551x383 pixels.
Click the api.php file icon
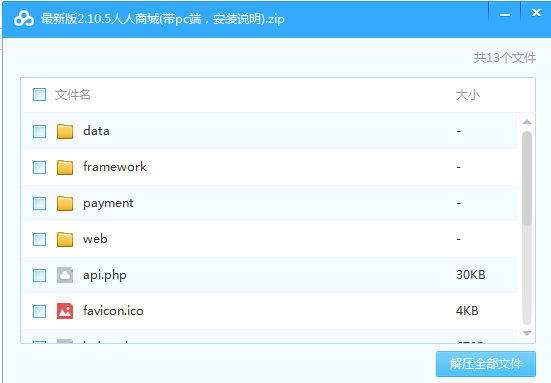click(65, 275)
